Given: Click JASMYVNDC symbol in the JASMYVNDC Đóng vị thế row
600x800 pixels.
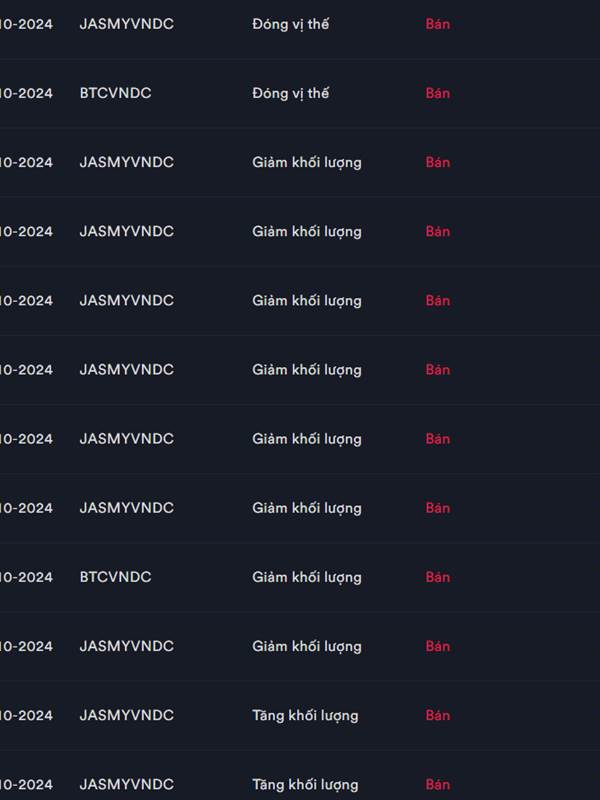Looking at the screenshot, I should [x=127, y=24].
